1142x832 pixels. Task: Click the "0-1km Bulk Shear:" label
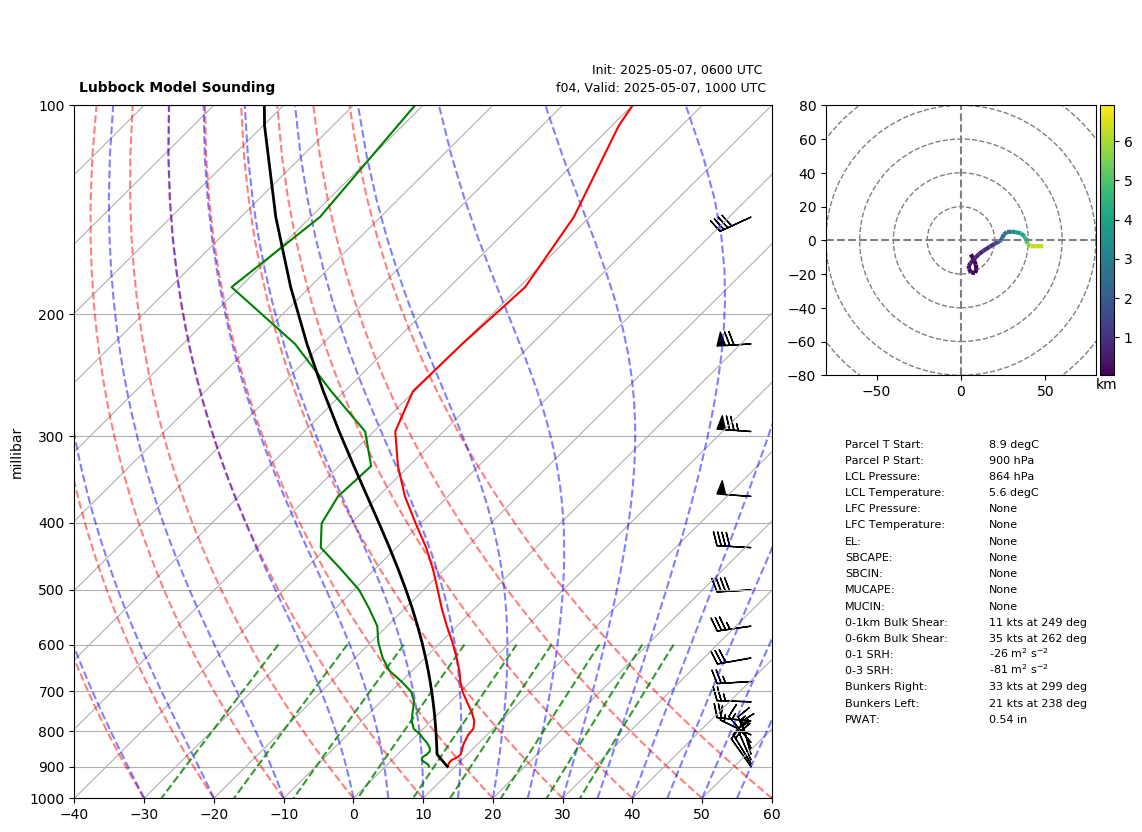click(x=896, y=622)
